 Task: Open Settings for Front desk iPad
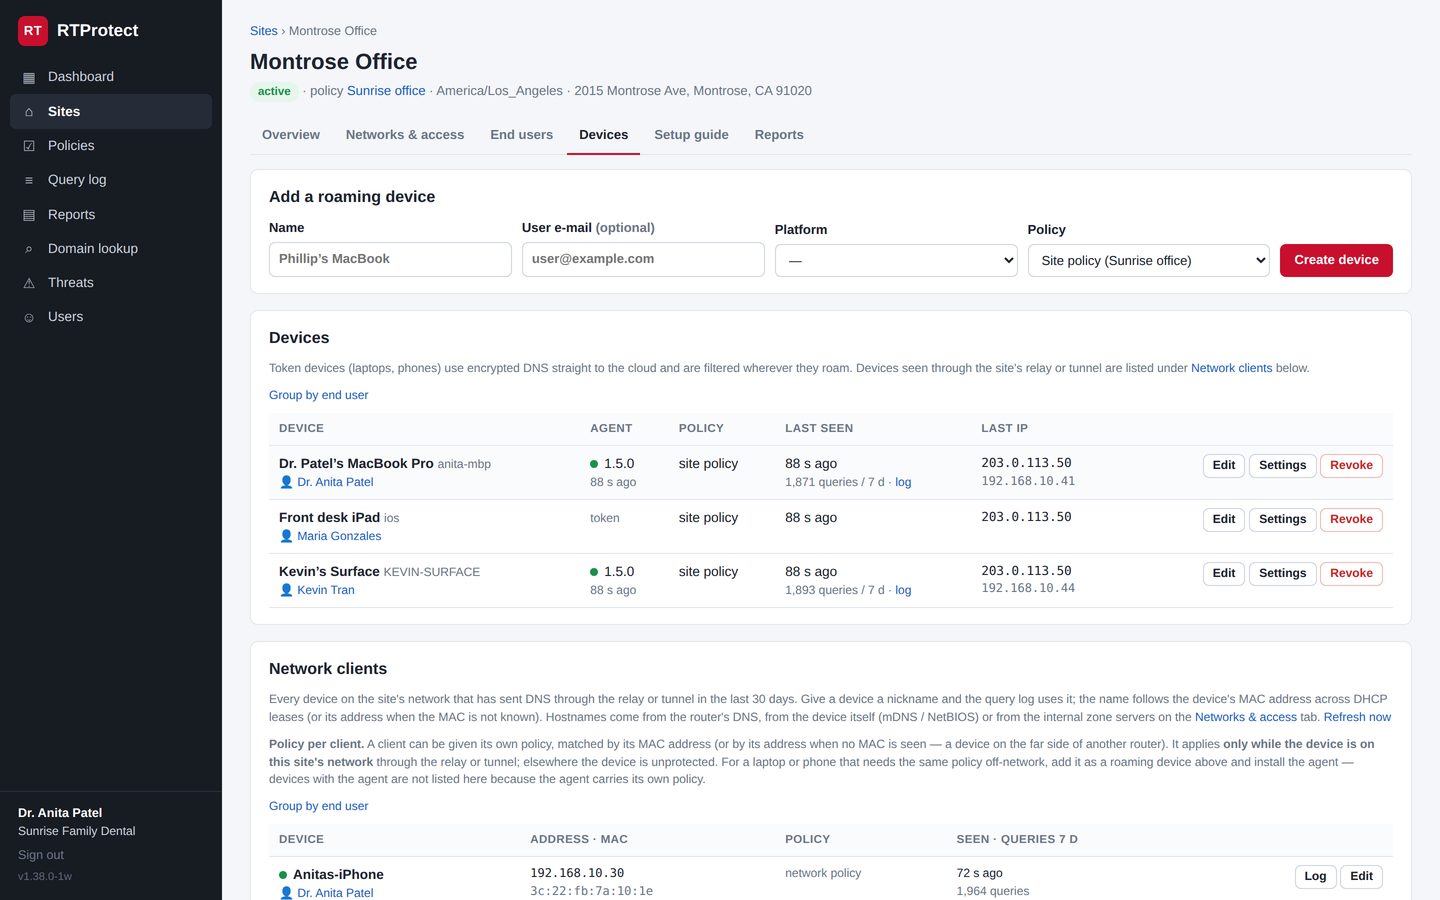(1282, 519)
